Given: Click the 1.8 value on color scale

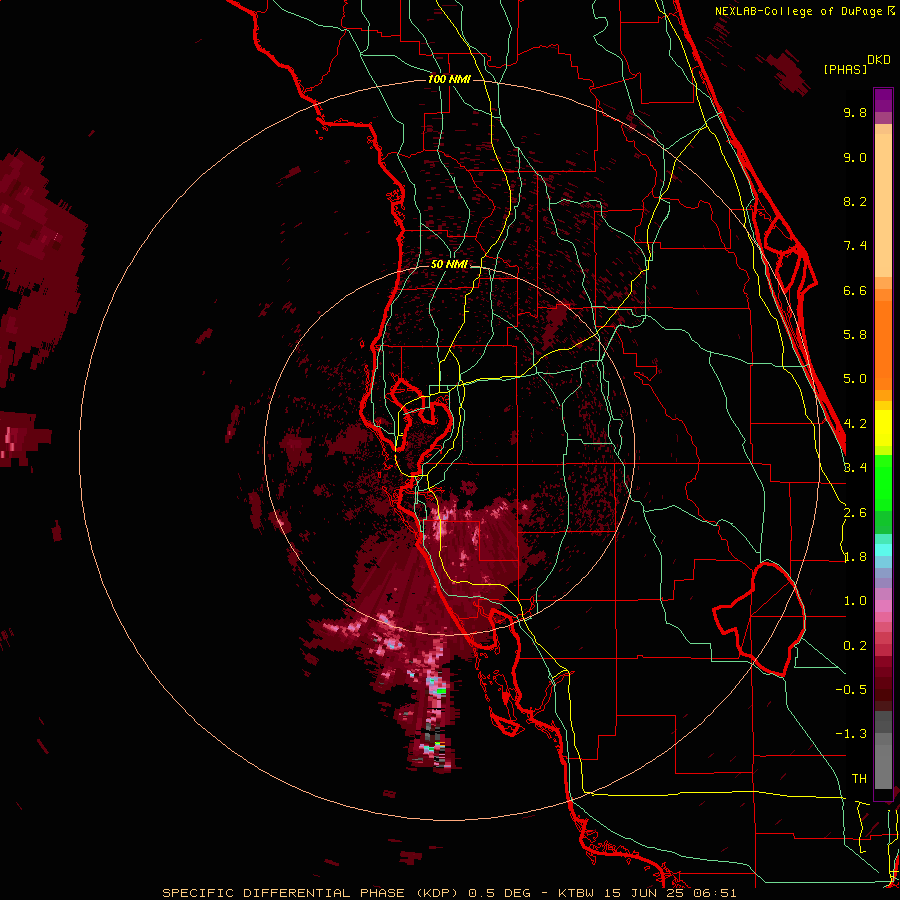Looking at the screenshot, I should coord(855,557).
